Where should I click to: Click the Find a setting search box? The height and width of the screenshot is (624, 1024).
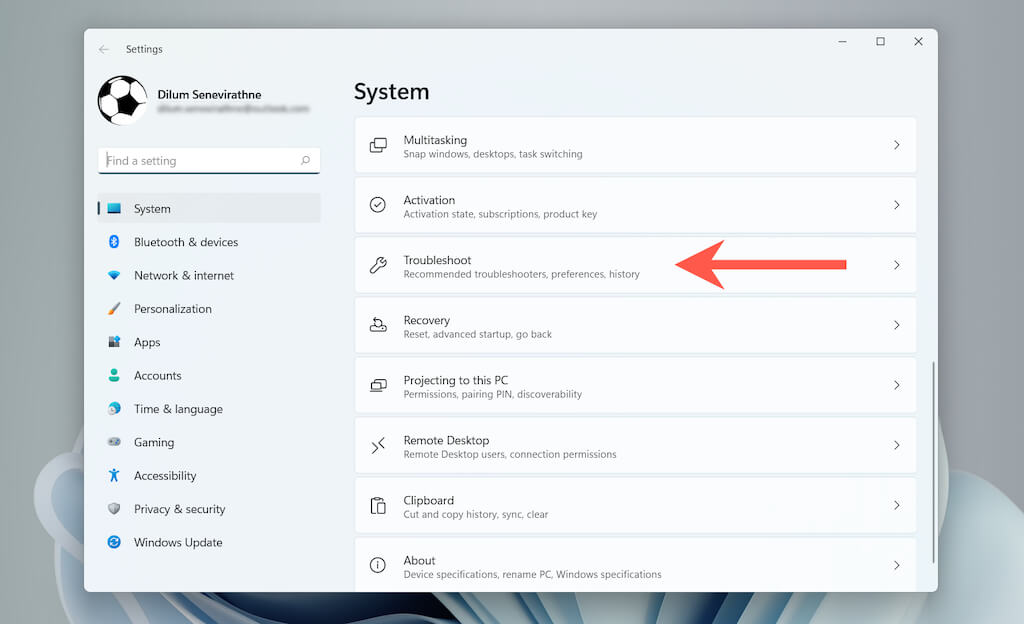pyautogui.click(x=200, y=160)
